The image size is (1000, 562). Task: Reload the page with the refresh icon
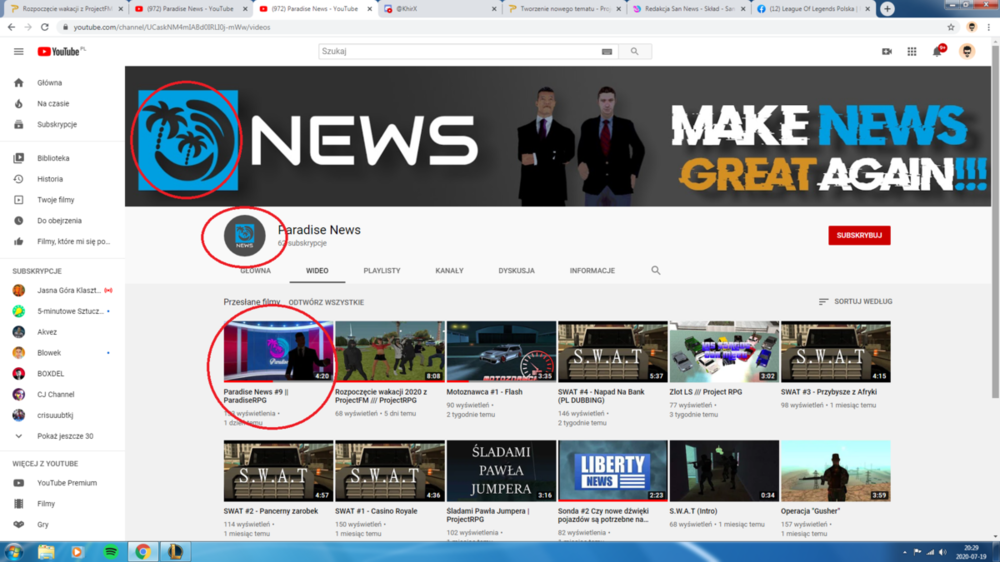pos(45,27)
